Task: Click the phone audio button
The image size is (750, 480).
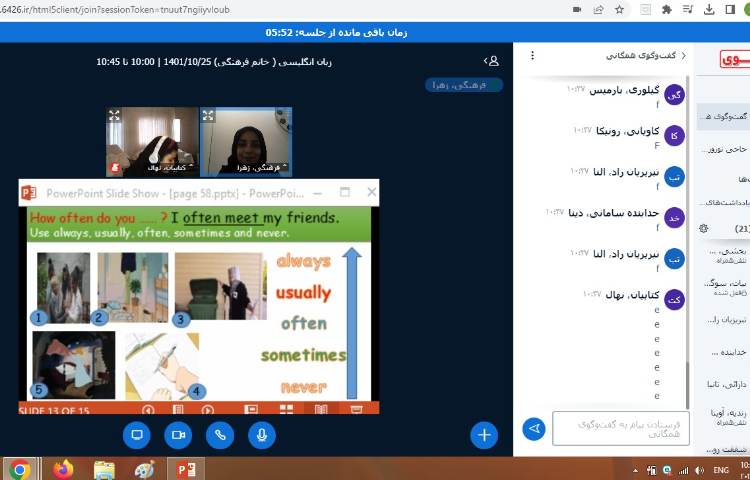Action: pyautogui.click(x=220, y=435)
